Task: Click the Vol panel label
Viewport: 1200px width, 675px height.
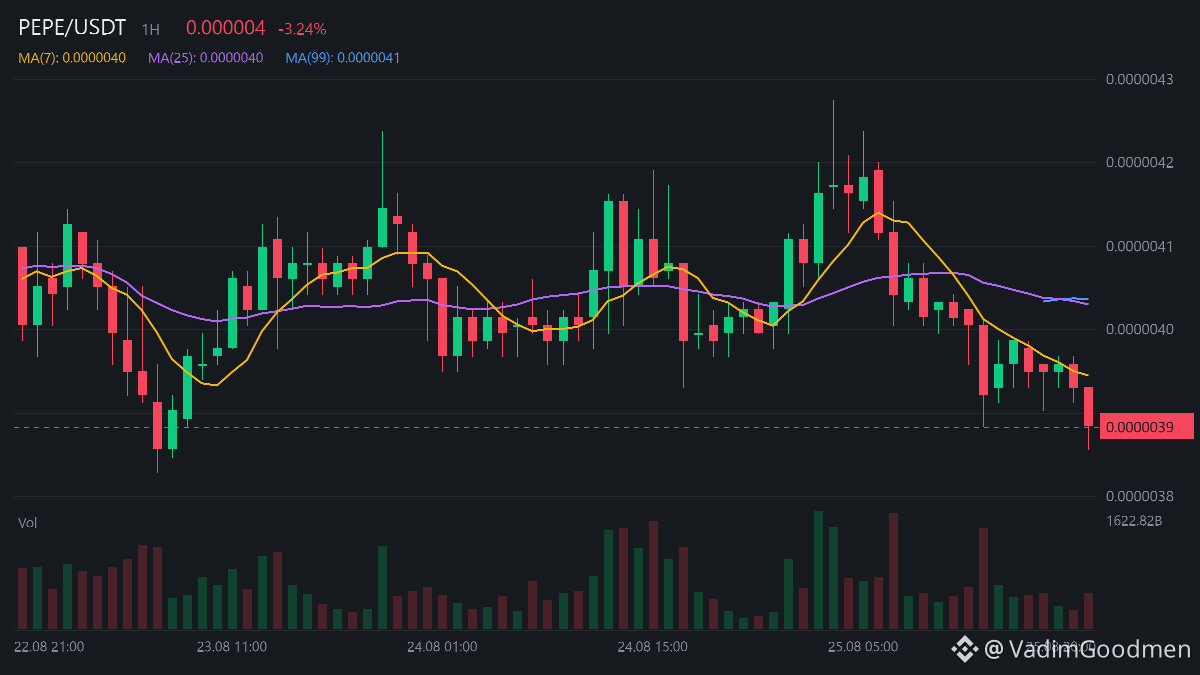Action: tap(28, 523)
